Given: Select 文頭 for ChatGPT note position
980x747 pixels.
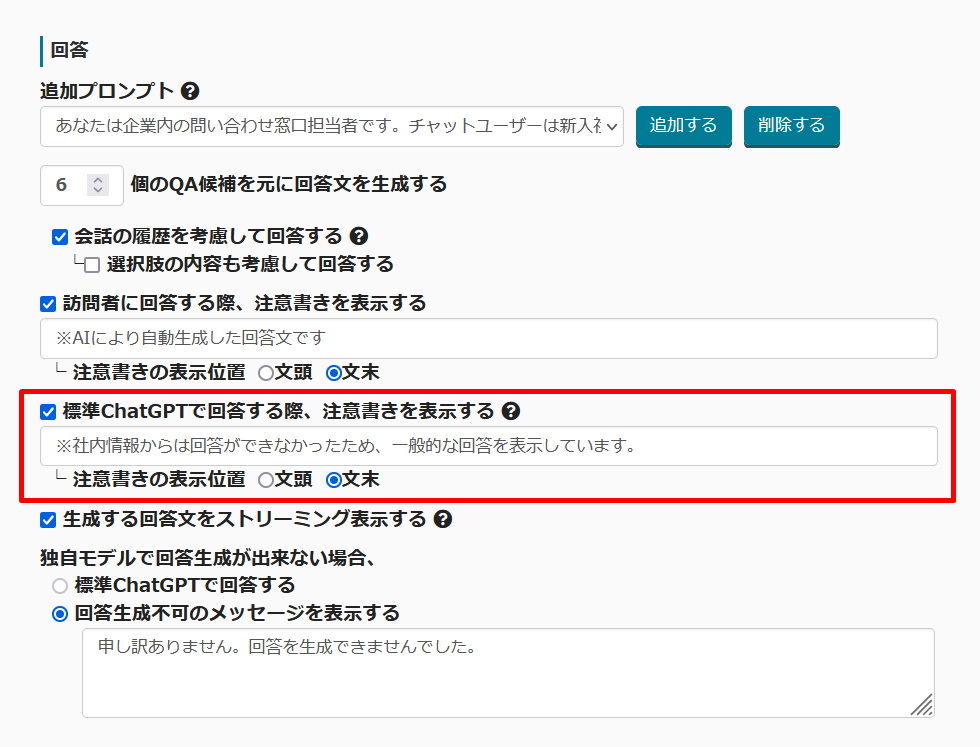Looking at the screenshot, I should point(266,480).
